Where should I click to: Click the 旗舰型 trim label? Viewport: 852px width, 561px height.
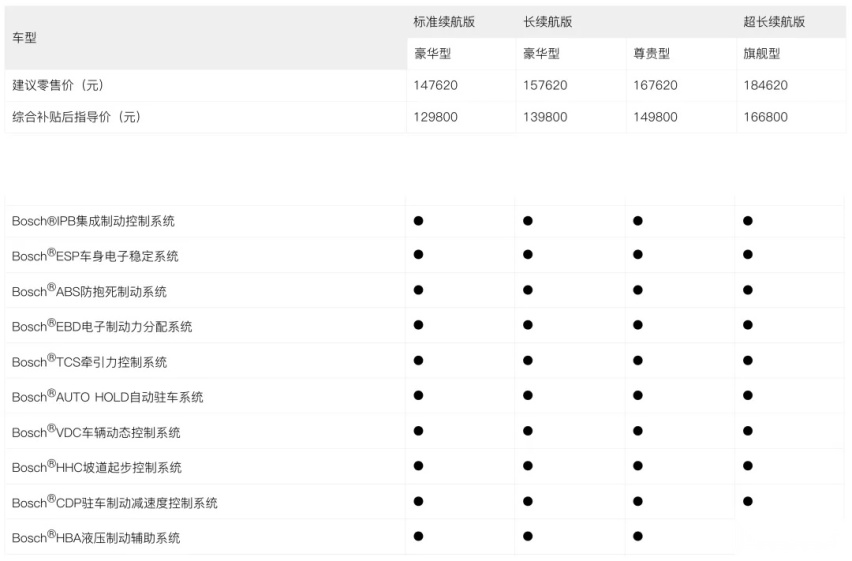(x=761, y=53)
